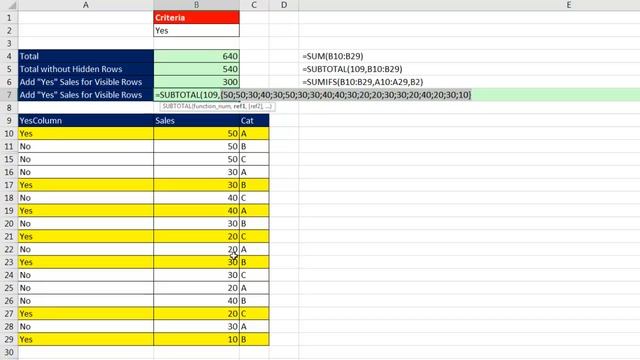Select sales value 50 in row 15
This screenshot has width=640, height=360.
point(196,159)
